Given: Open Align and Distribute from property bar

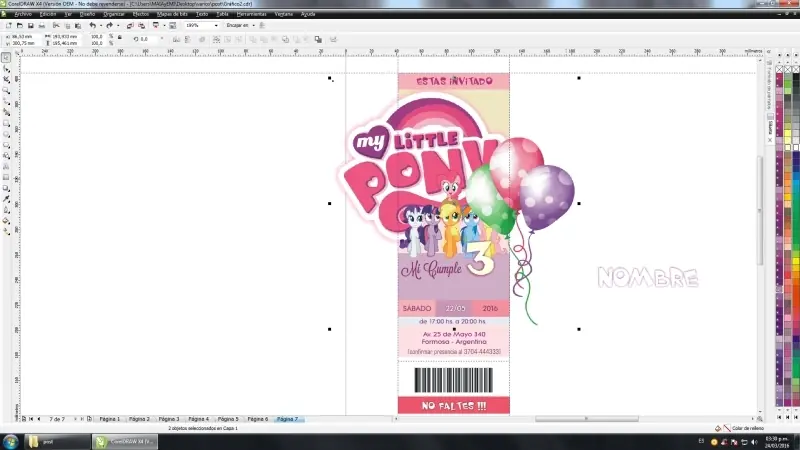Looking at the screenshot, I should [x=333, y=39].
